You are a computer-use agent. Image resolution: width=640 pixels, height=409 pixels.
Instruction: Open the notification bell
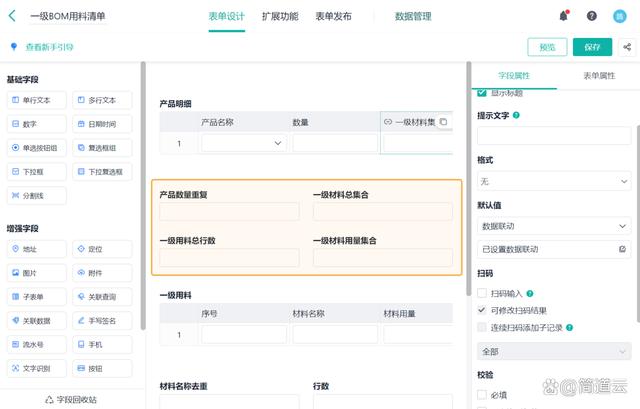pyautogui.click(x=564, y=16)
